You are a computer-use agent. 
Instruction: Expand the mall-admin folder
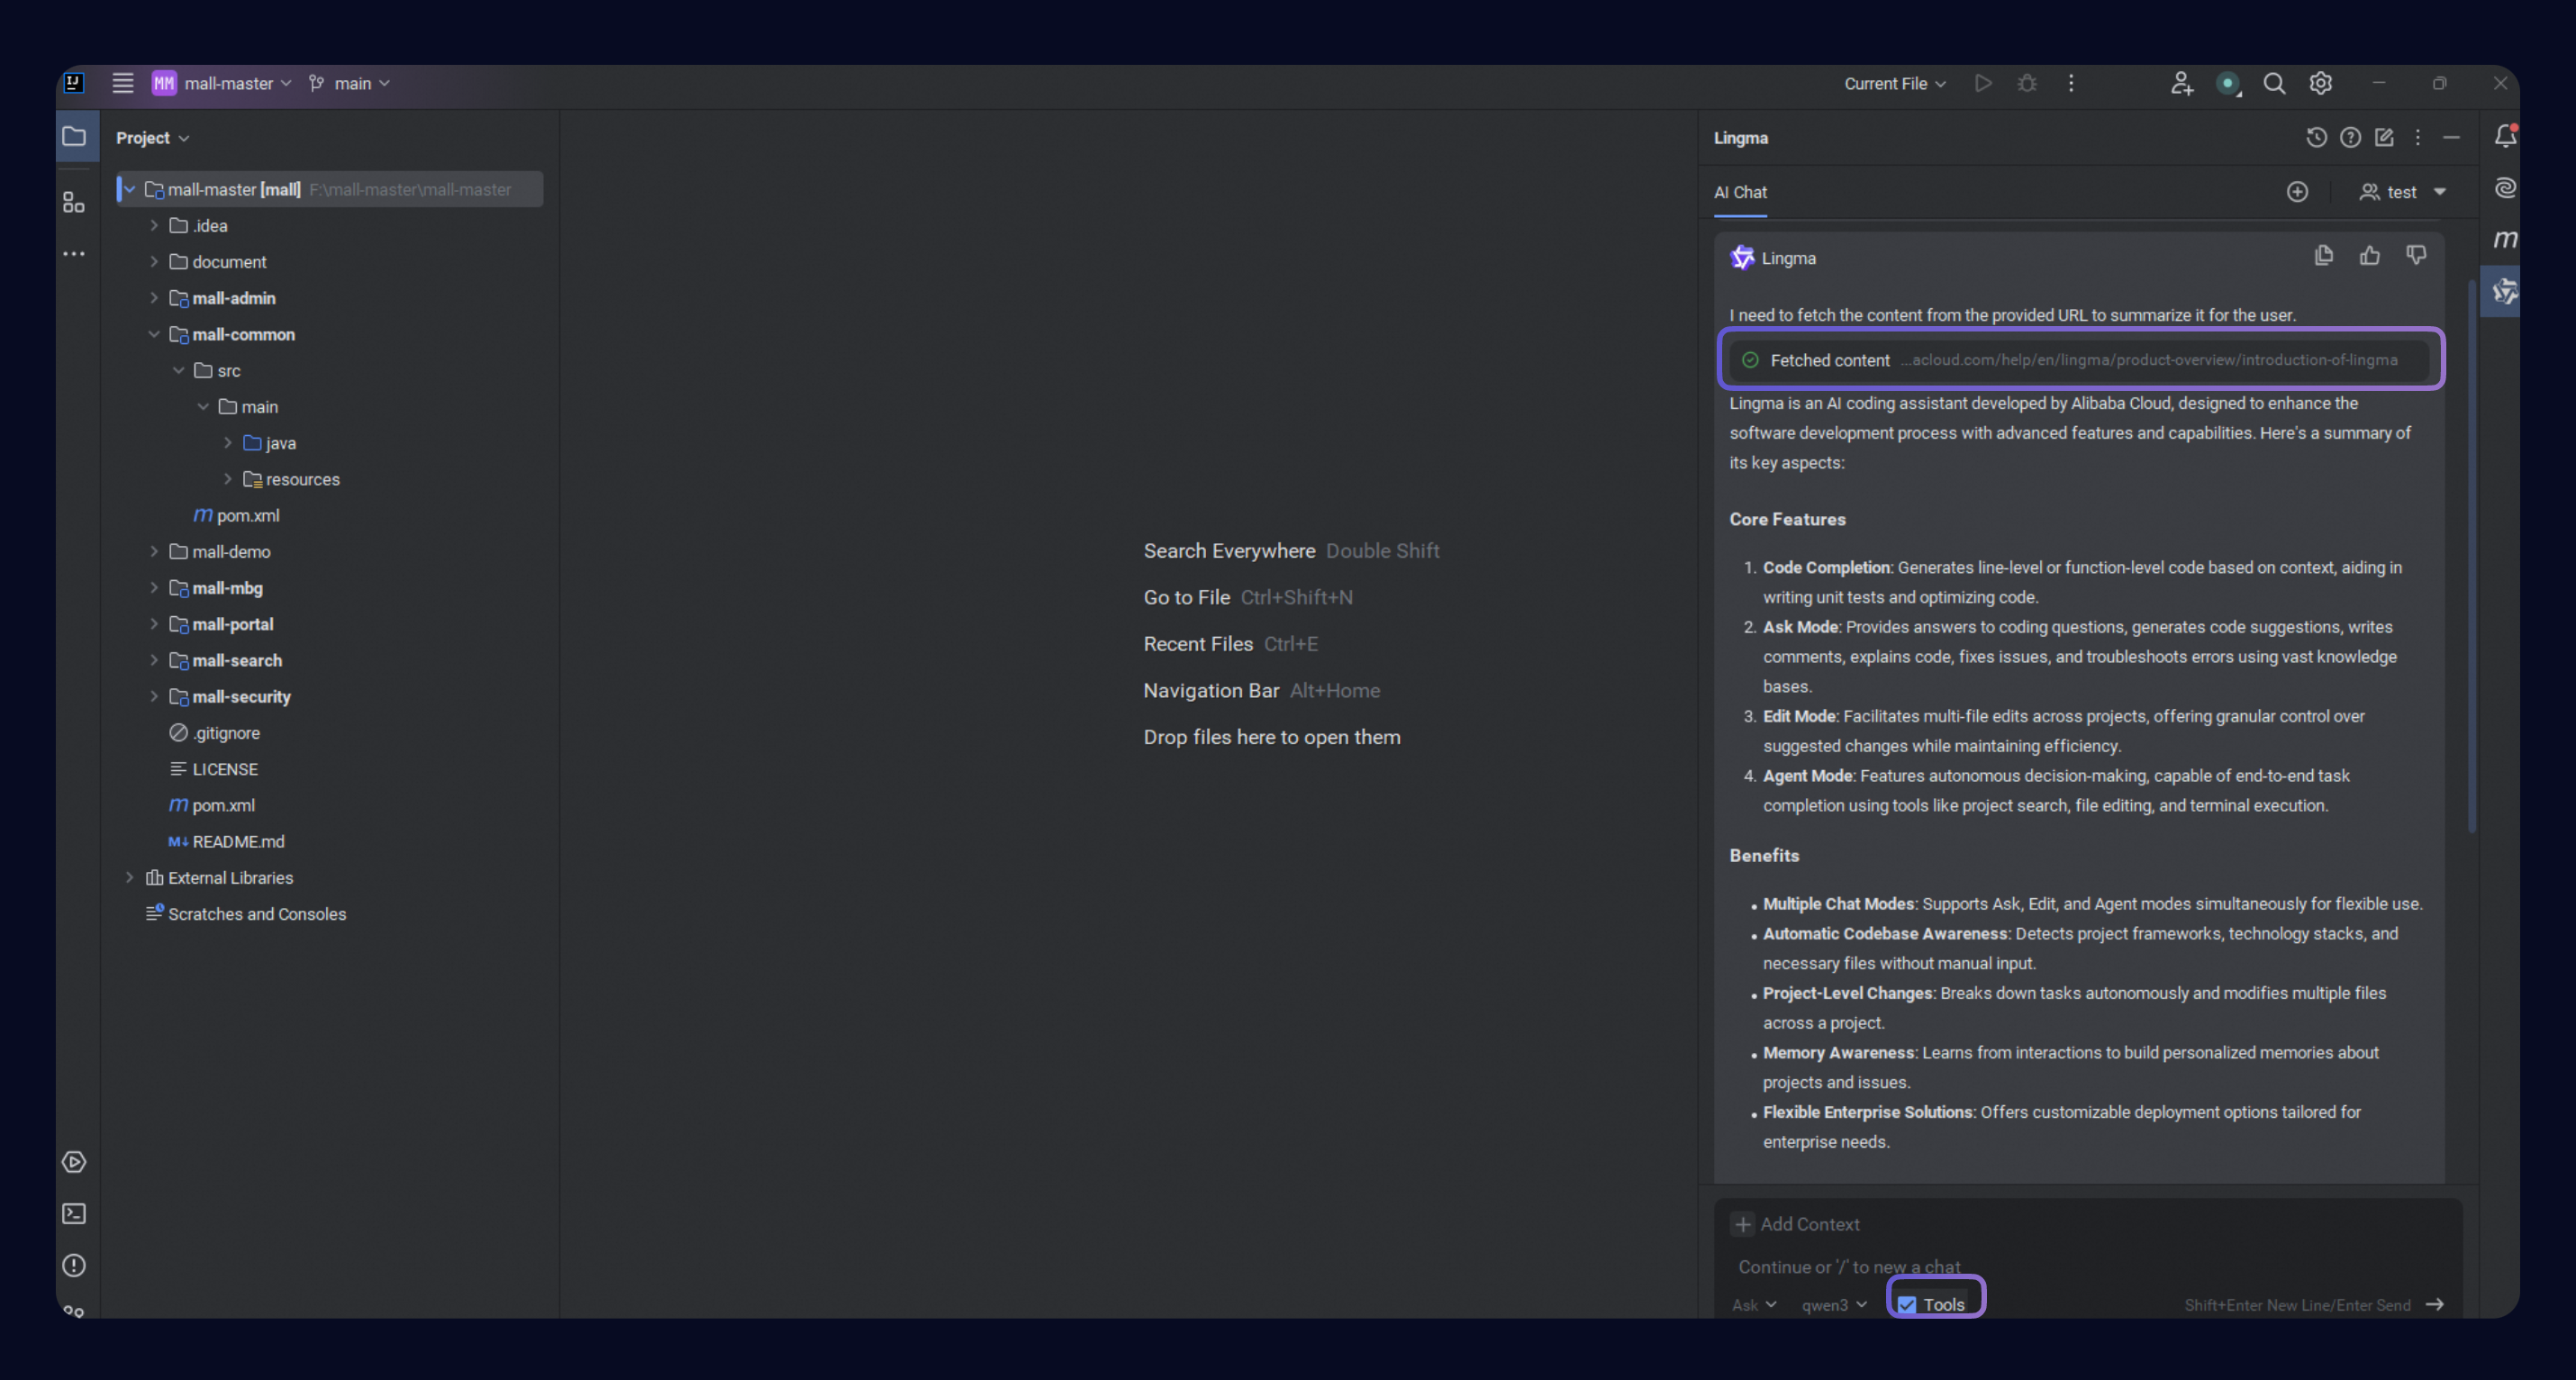[154, 298]
